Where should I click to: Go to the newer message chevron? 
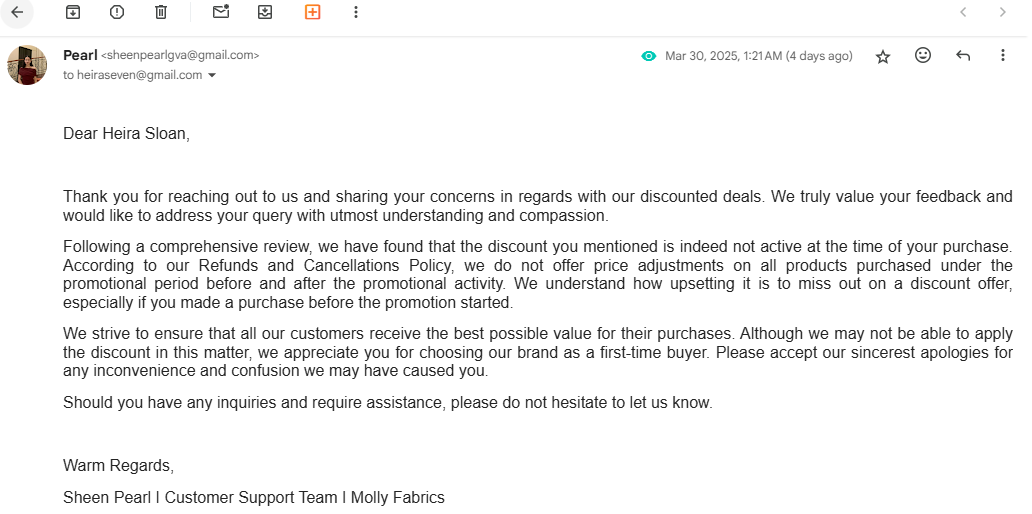tap(963, 12)
